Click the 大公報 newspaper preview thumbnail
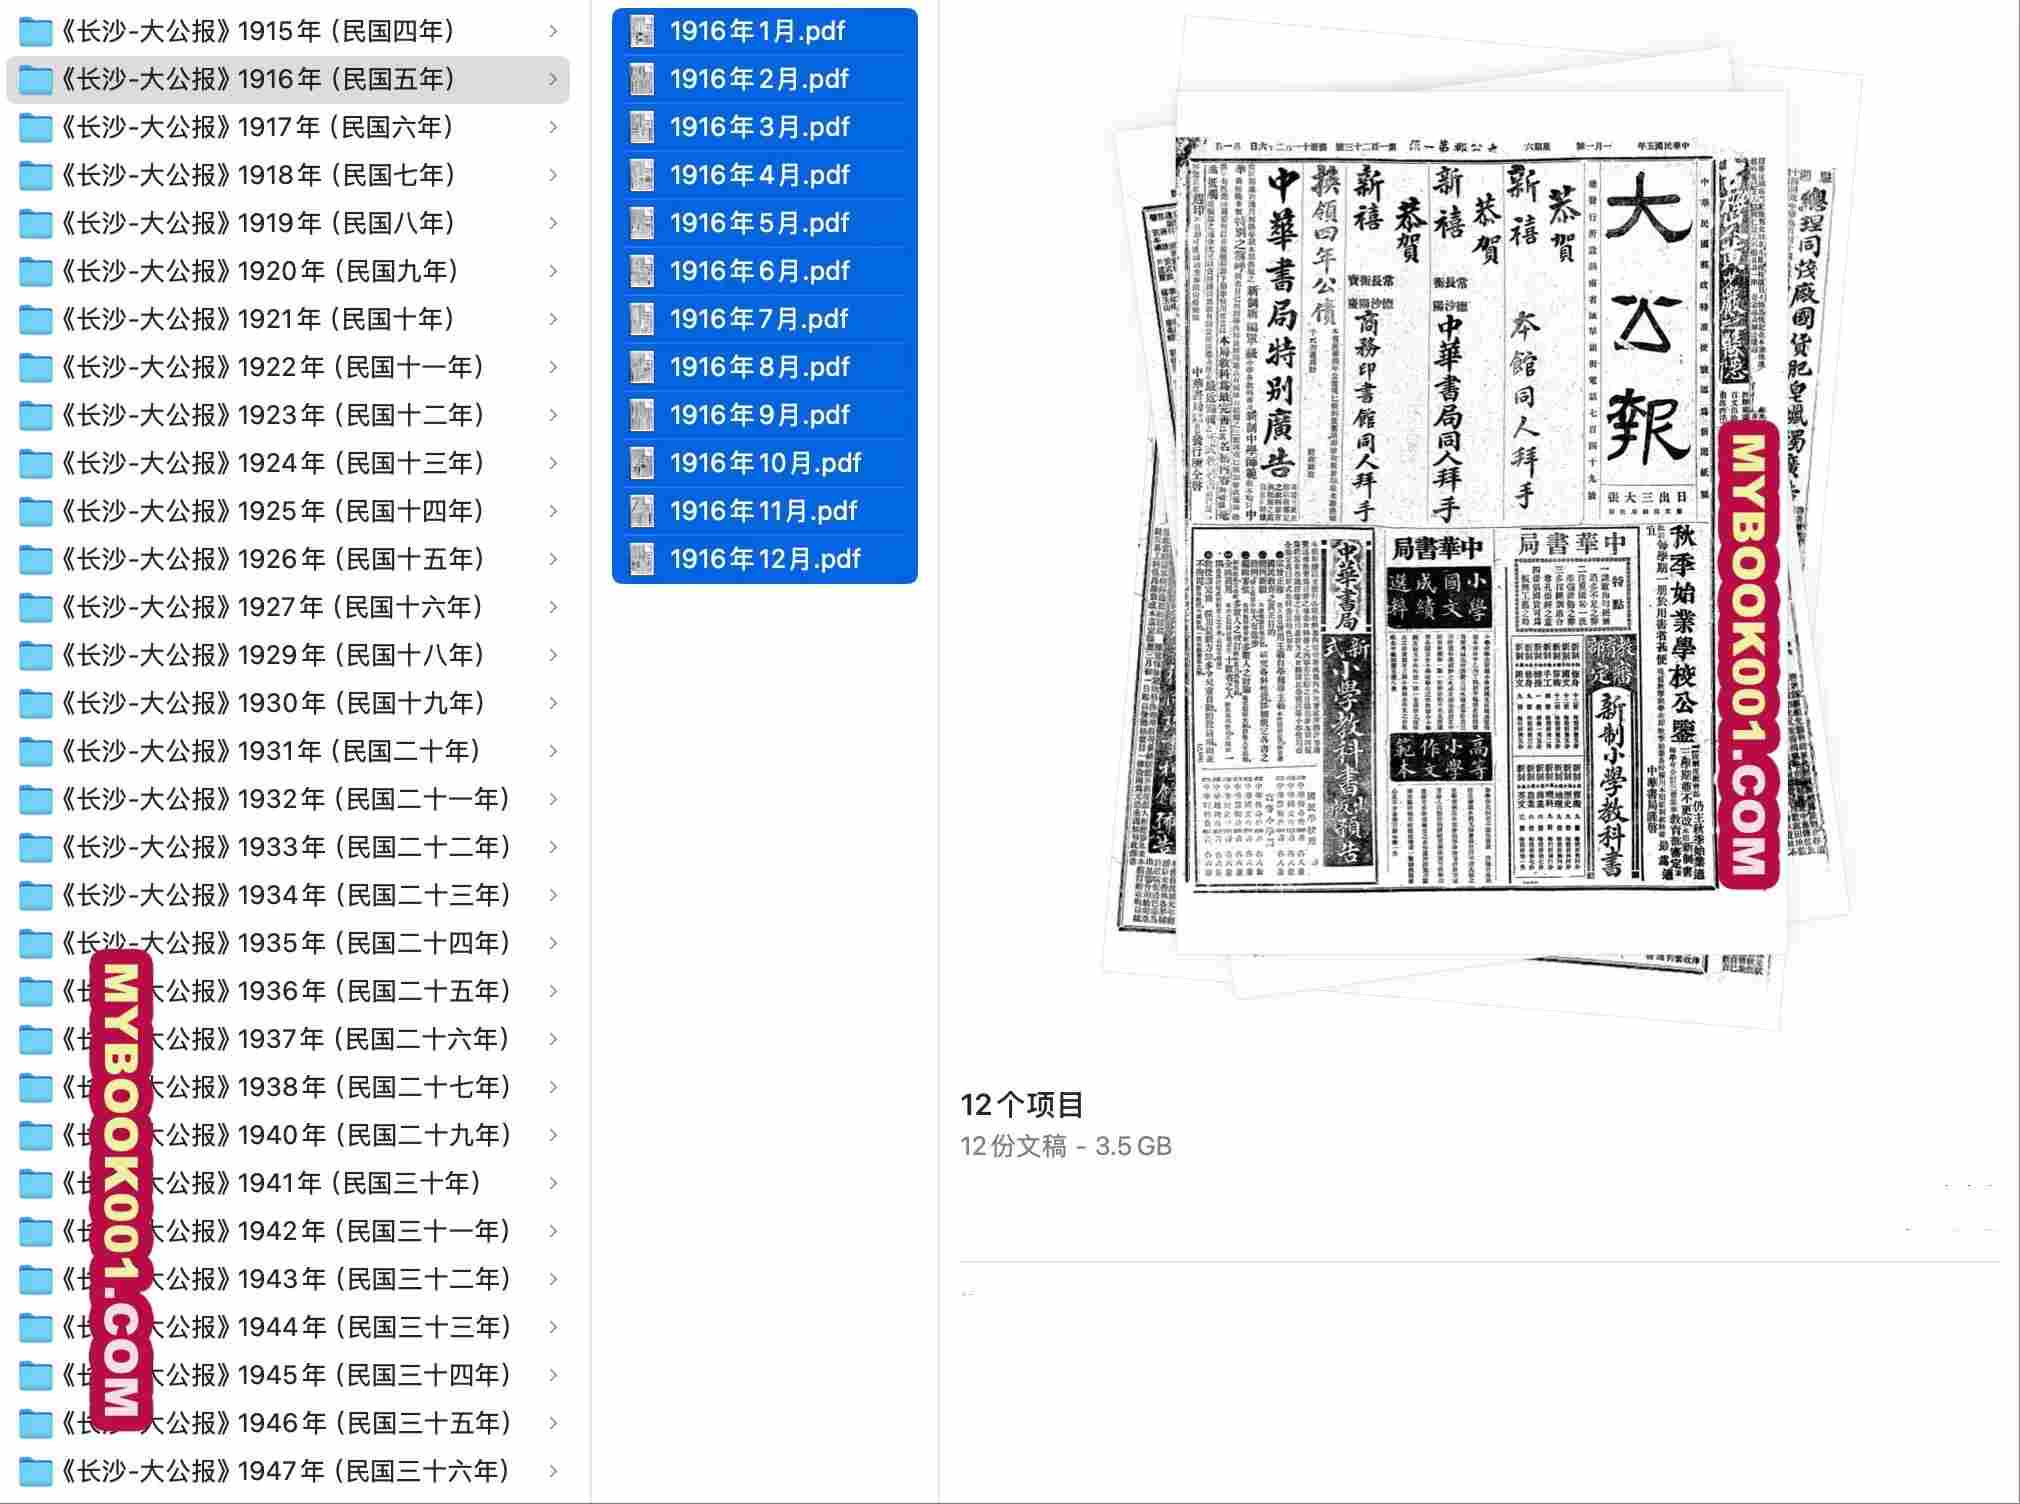The image size is (2020, 1504). [1480, 522]
